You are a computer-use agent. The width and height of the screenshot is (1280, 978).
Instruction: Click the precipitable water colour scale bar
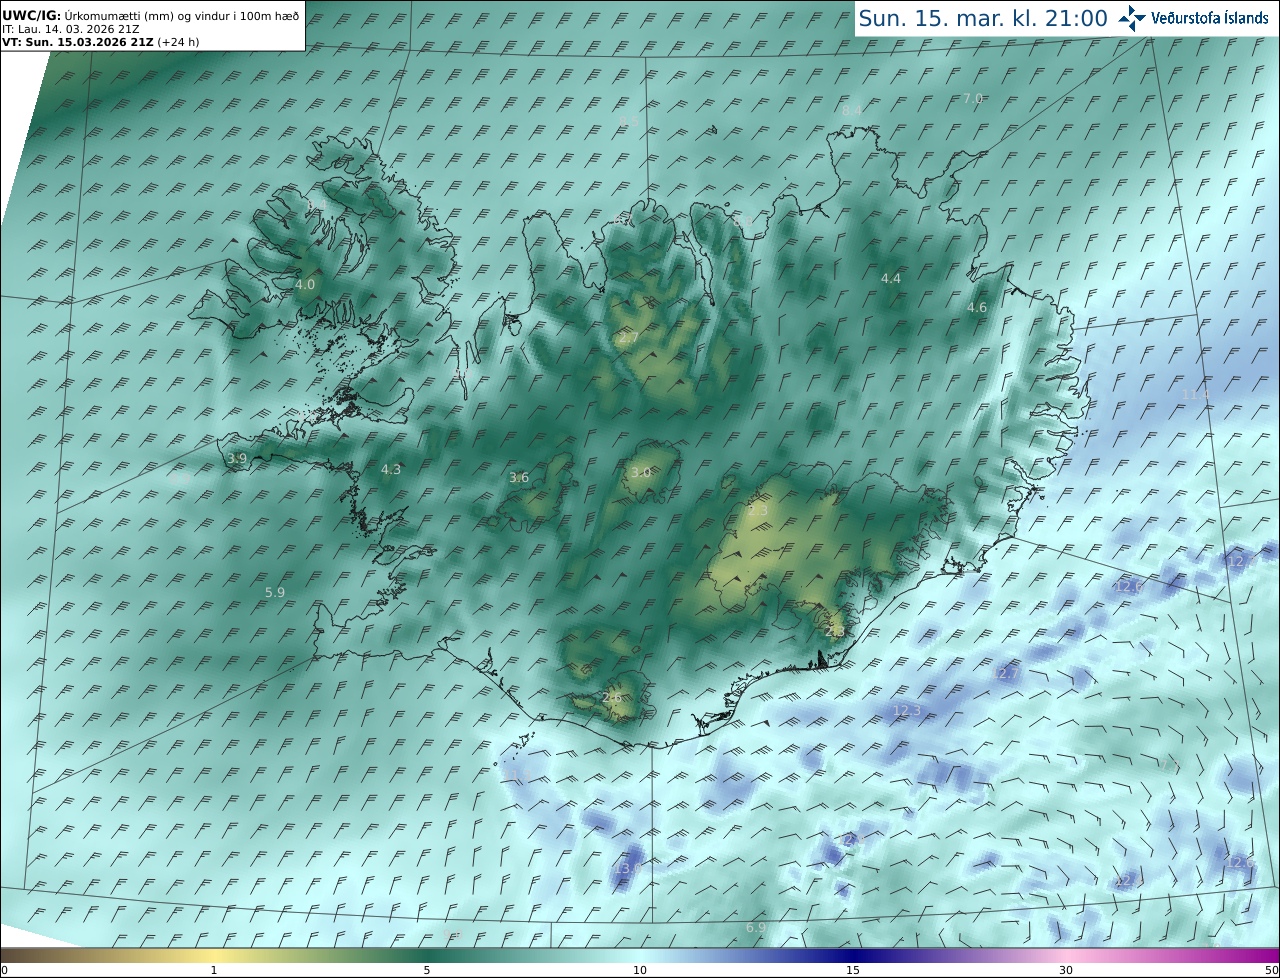640,955
